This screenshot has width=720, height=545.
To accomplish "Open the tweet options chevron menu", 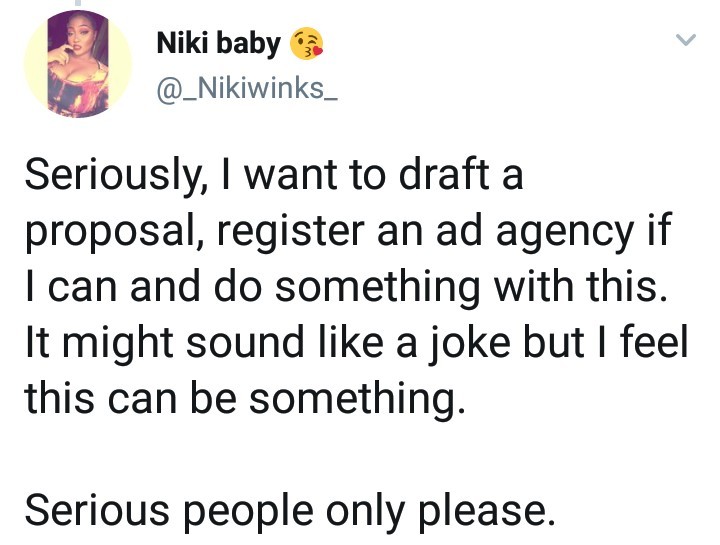I will click(685, 40).
